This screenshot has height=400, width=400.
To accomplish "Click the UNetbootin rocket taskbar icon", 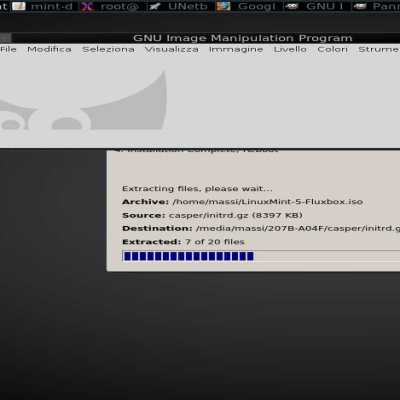I will [155, 6].
